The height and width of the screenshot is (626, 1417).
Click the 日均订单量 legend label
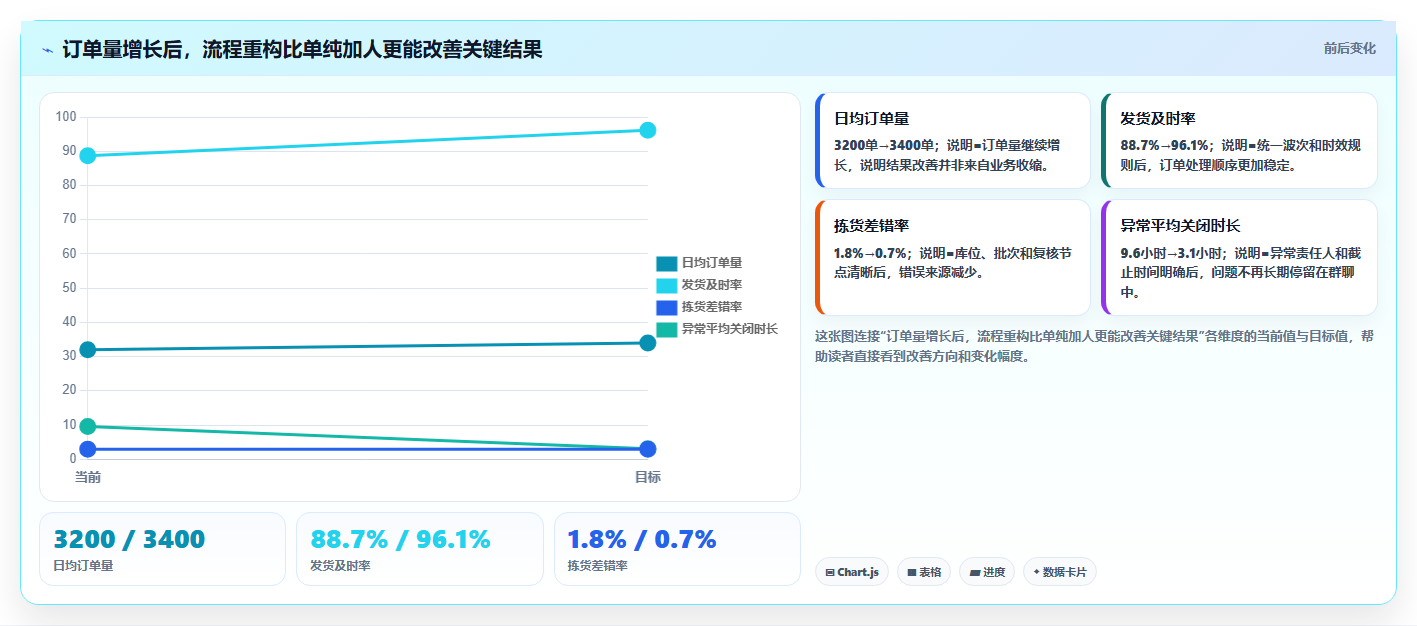(712, 263)
